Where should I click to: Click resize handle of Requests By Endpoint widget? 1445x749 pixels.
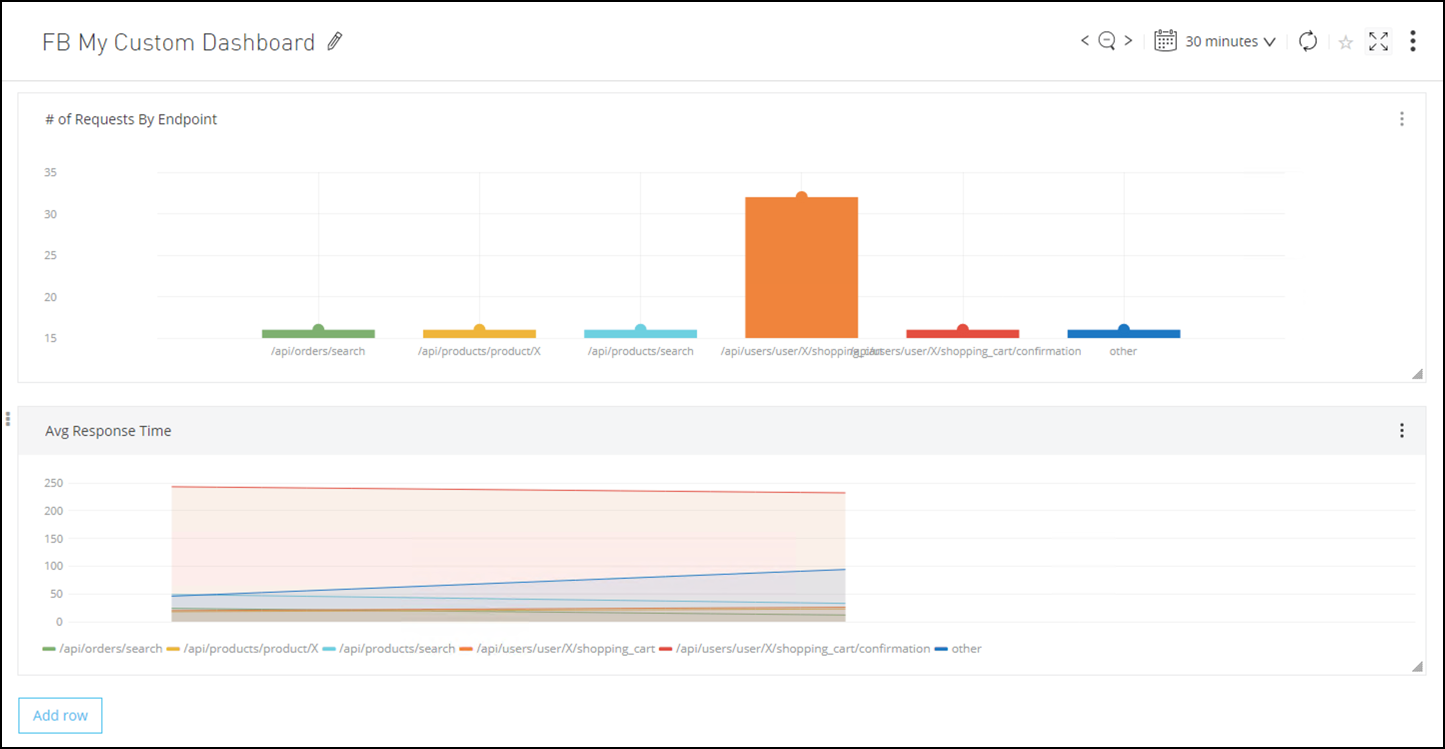[x=1417, y=374]
